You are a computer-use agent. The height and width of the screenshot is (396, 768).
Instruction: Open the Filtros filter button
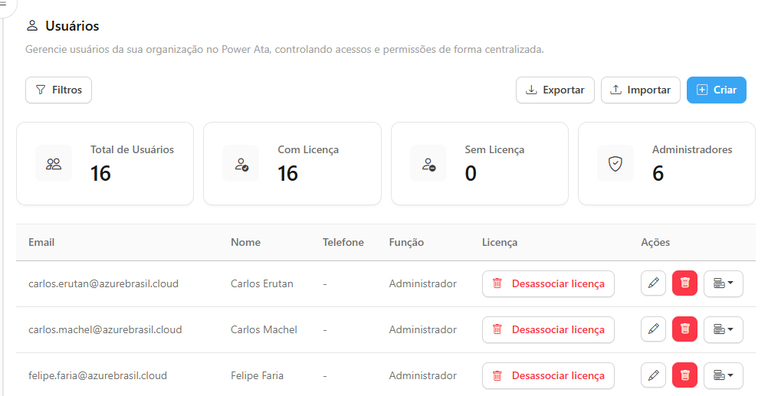click(x=58, y=90)
